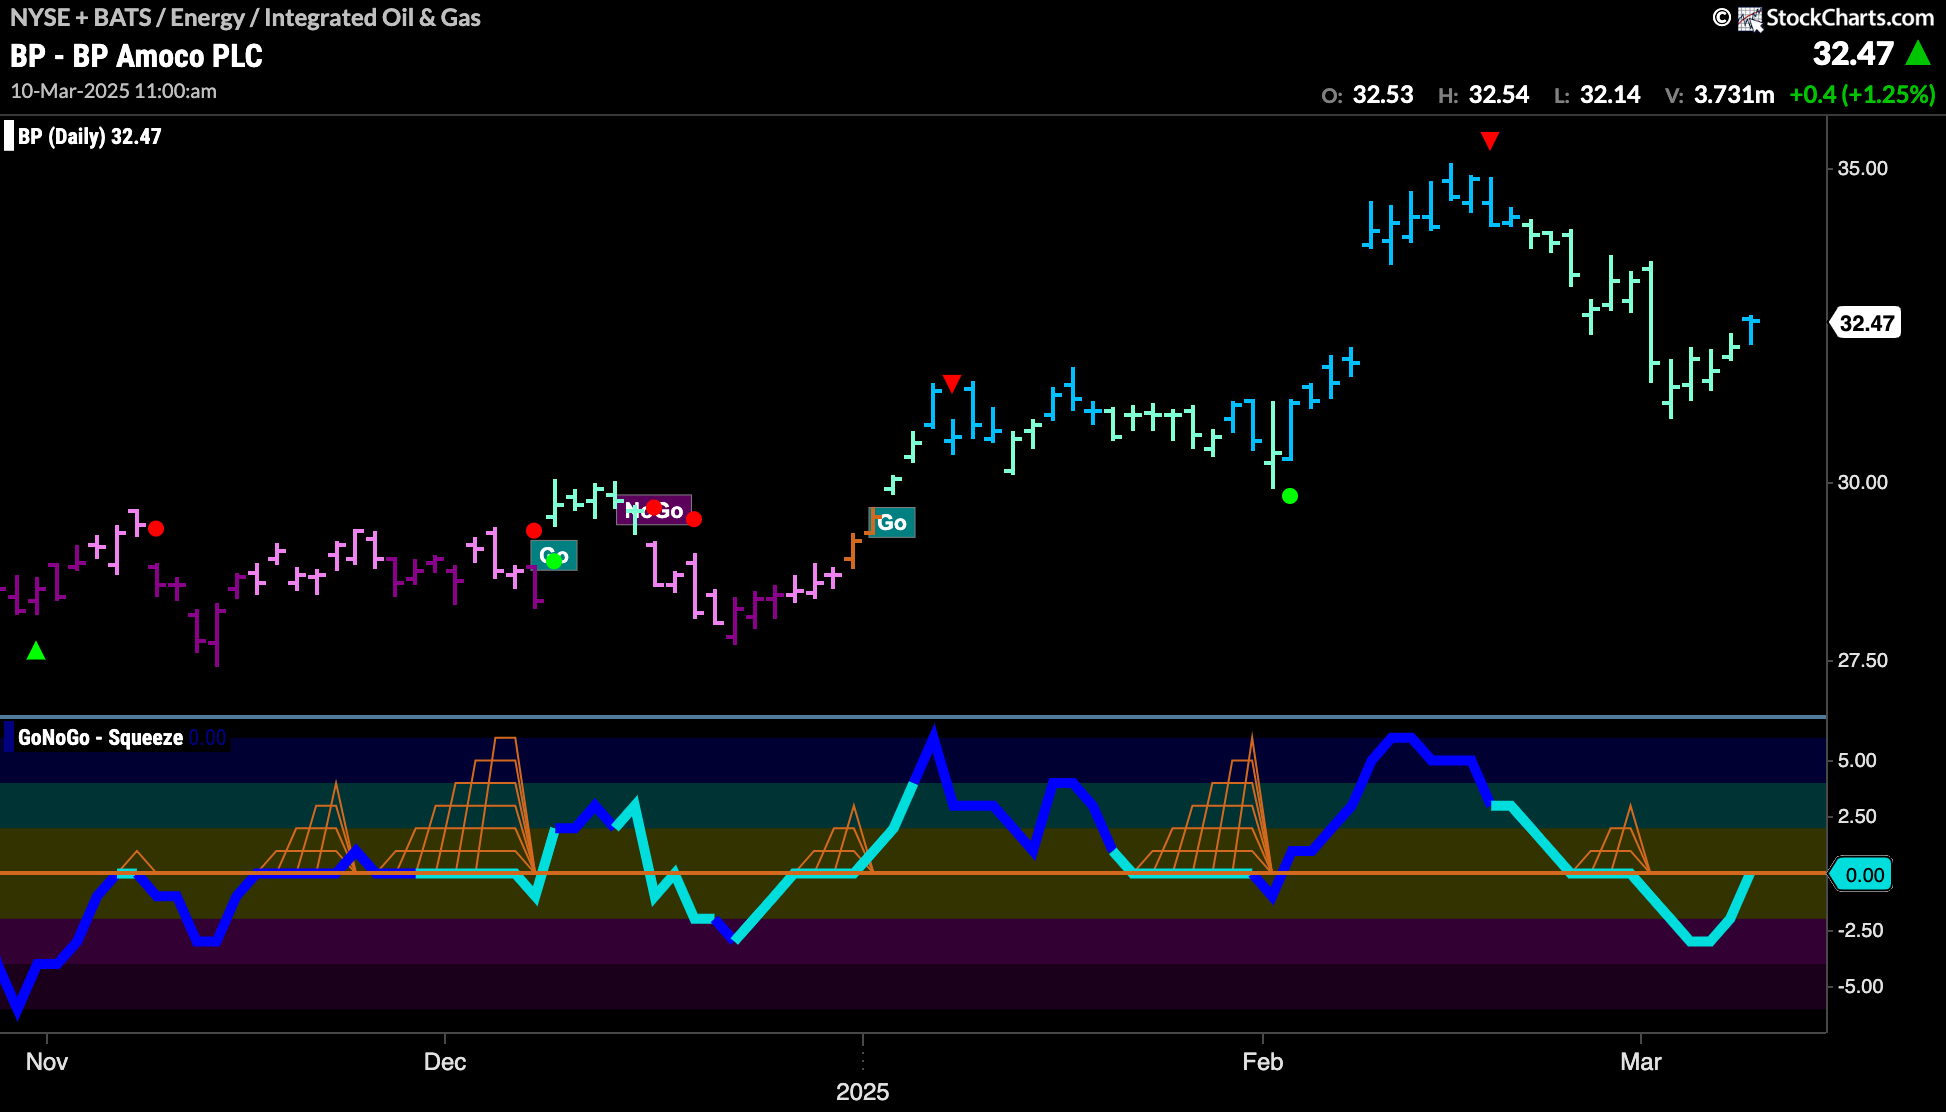Image resolution: width=1946 pixels, height=1112 pixels.
Task: Click the green dot below early February low
Action: coord(1290,496)
